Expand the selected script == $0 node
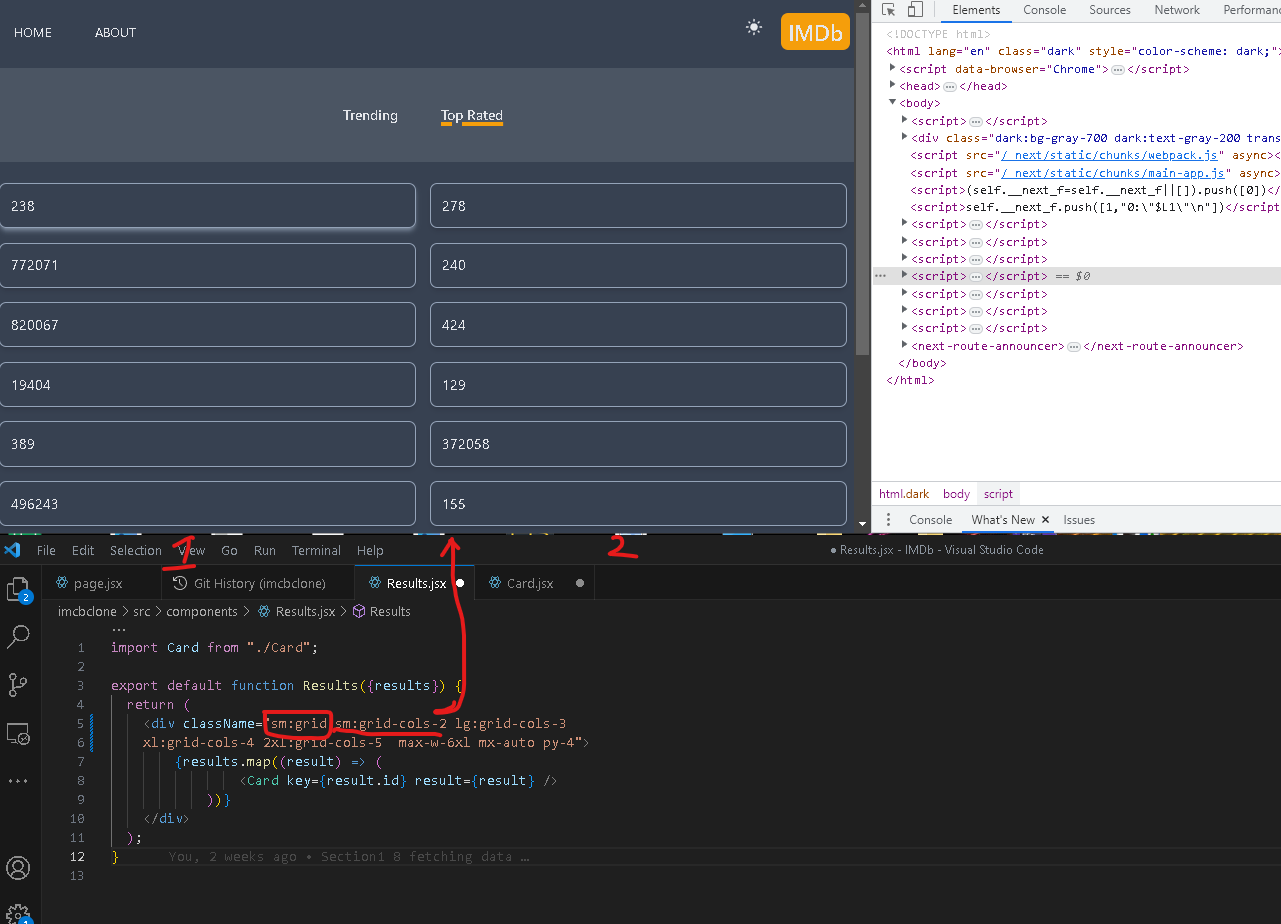The height and width of the screenshot is (924, 1281). click(x=905, y=275)
